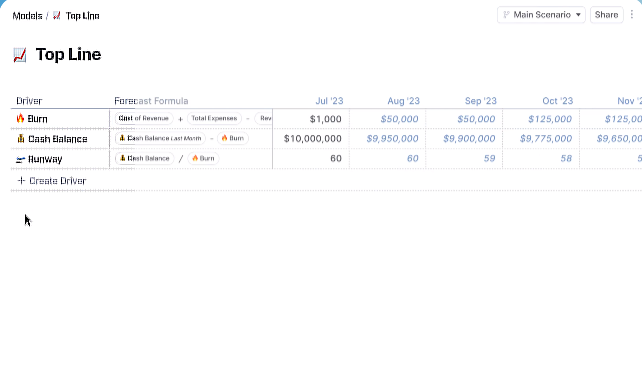Click the Cash Balance chip in Runway formula
The height and width of the screenshot is (385, 642).
tap(145, 158)
